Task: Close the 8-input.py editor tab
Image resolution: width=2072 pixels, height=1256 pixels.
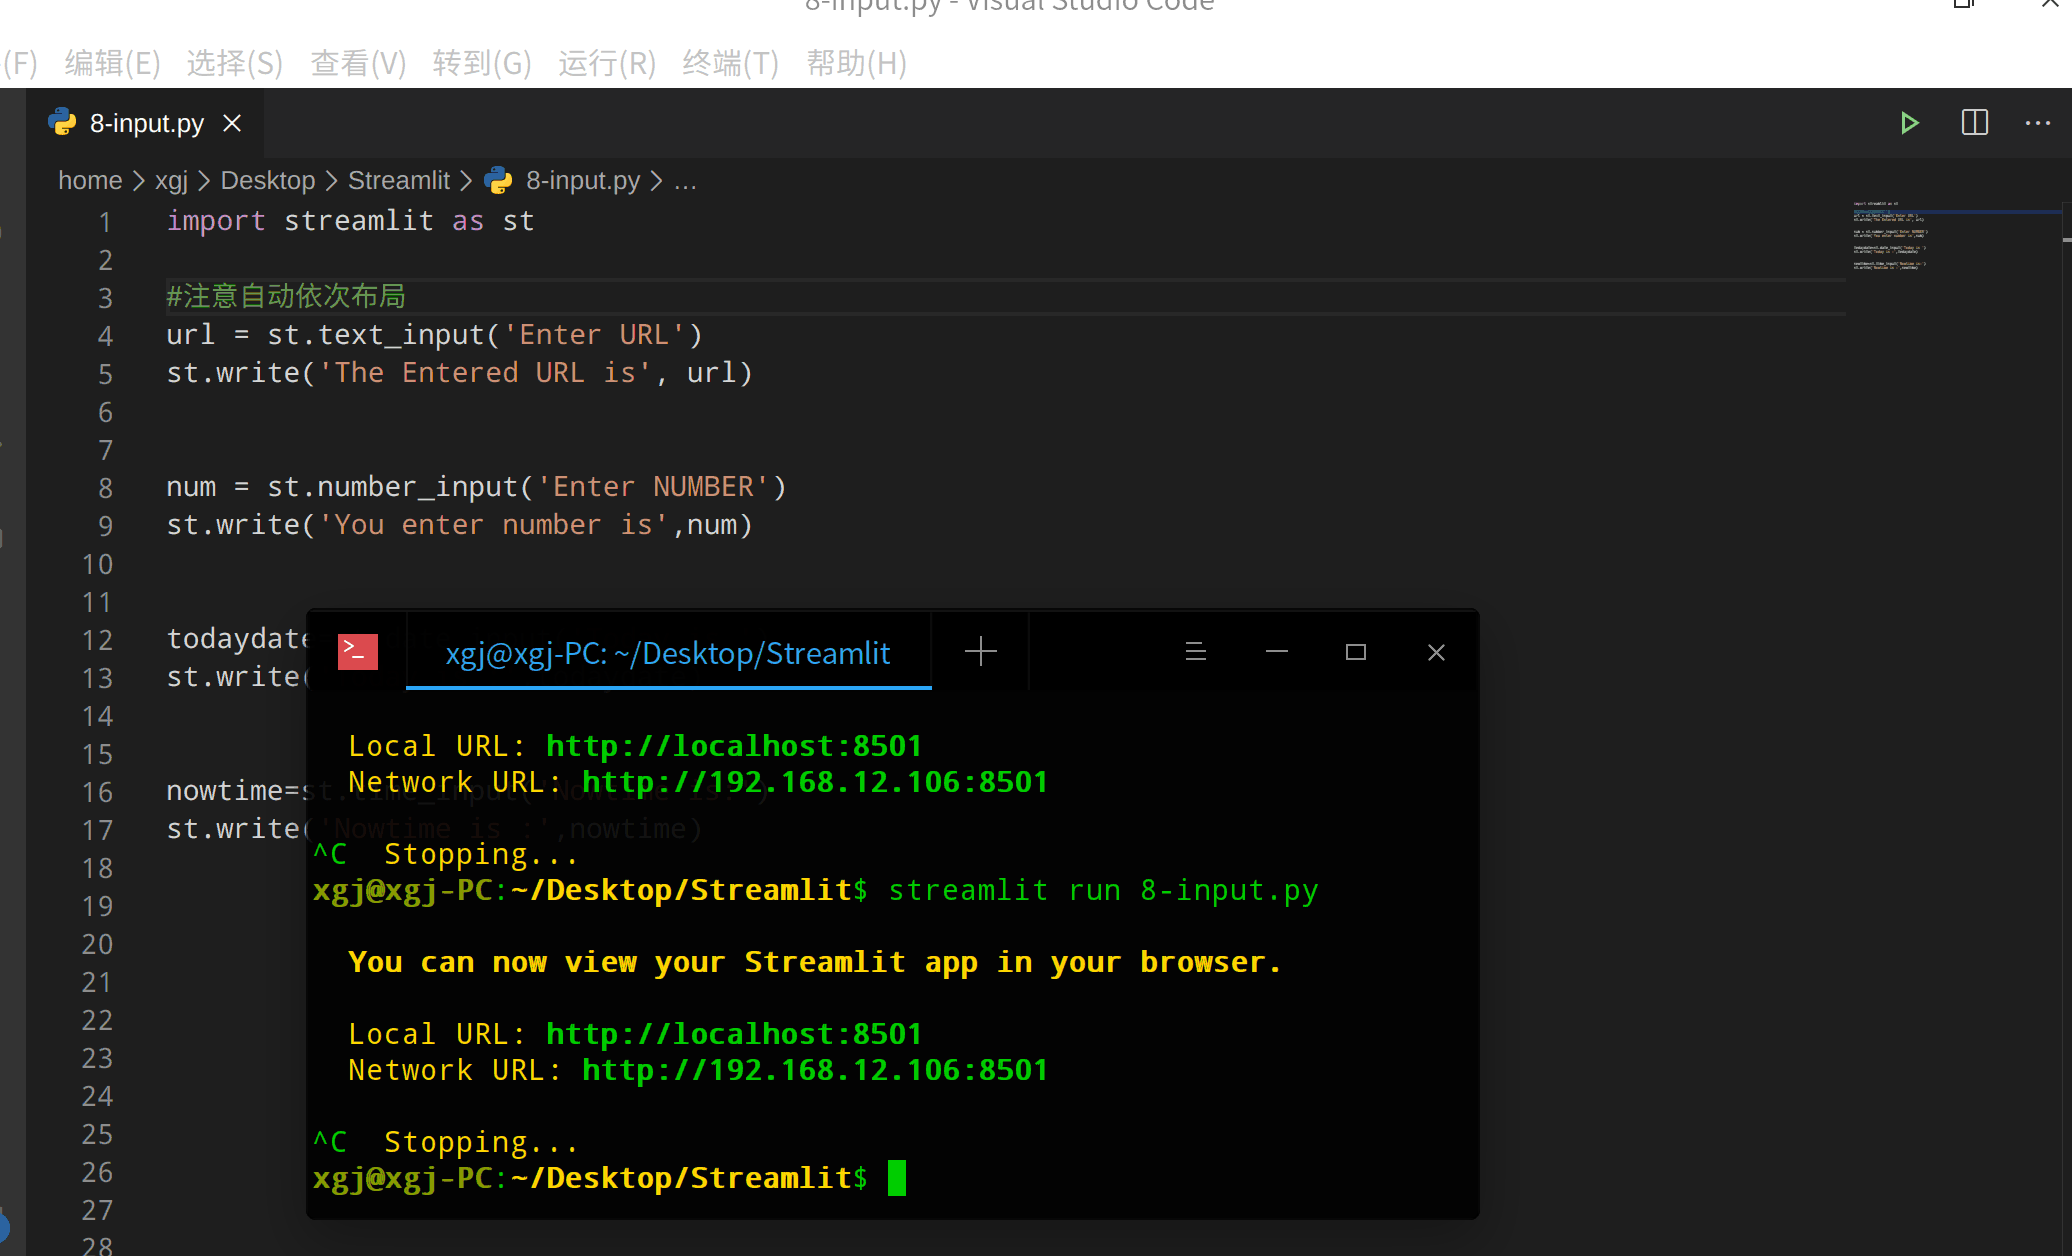Action: point(232,123)
